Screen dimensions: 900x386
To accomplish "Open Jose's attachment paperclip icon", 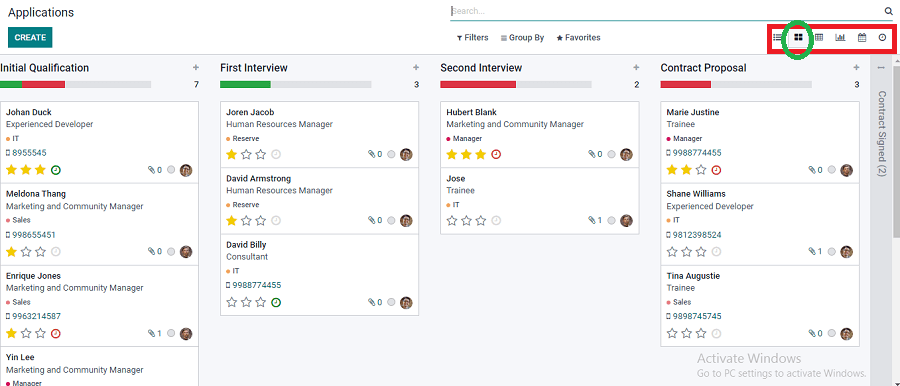I will tap(592, 221).
